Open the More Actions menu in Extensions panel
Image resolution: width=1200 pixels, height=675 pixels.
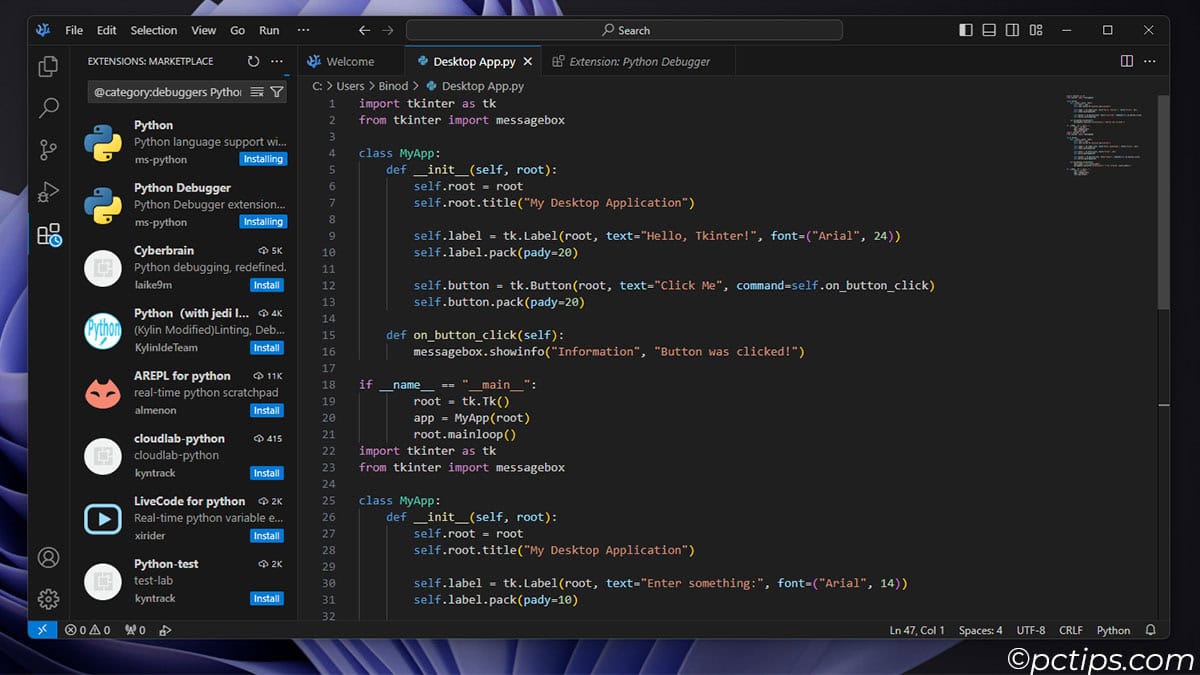tap(277, 61)
